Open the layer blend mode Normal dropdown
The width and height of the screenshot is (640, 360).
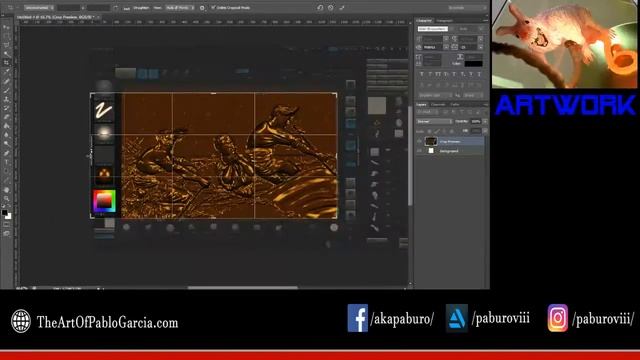point(434,122)
